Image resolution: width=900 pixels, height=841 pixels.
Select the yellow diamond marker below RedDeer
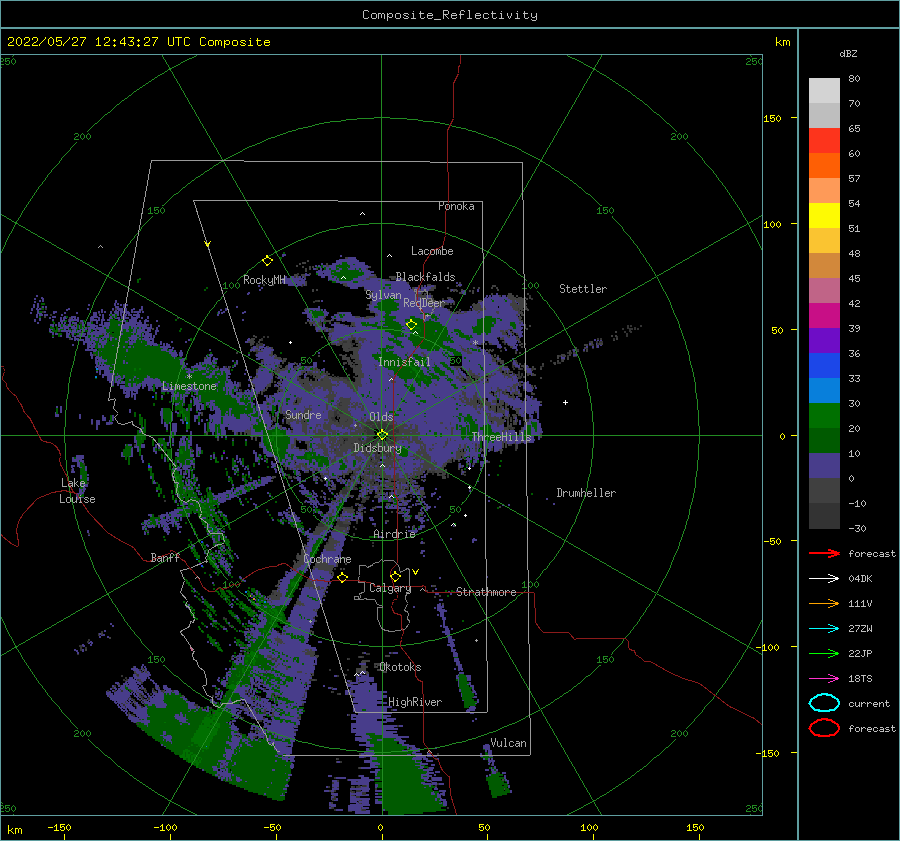click(x=412, y=325)
